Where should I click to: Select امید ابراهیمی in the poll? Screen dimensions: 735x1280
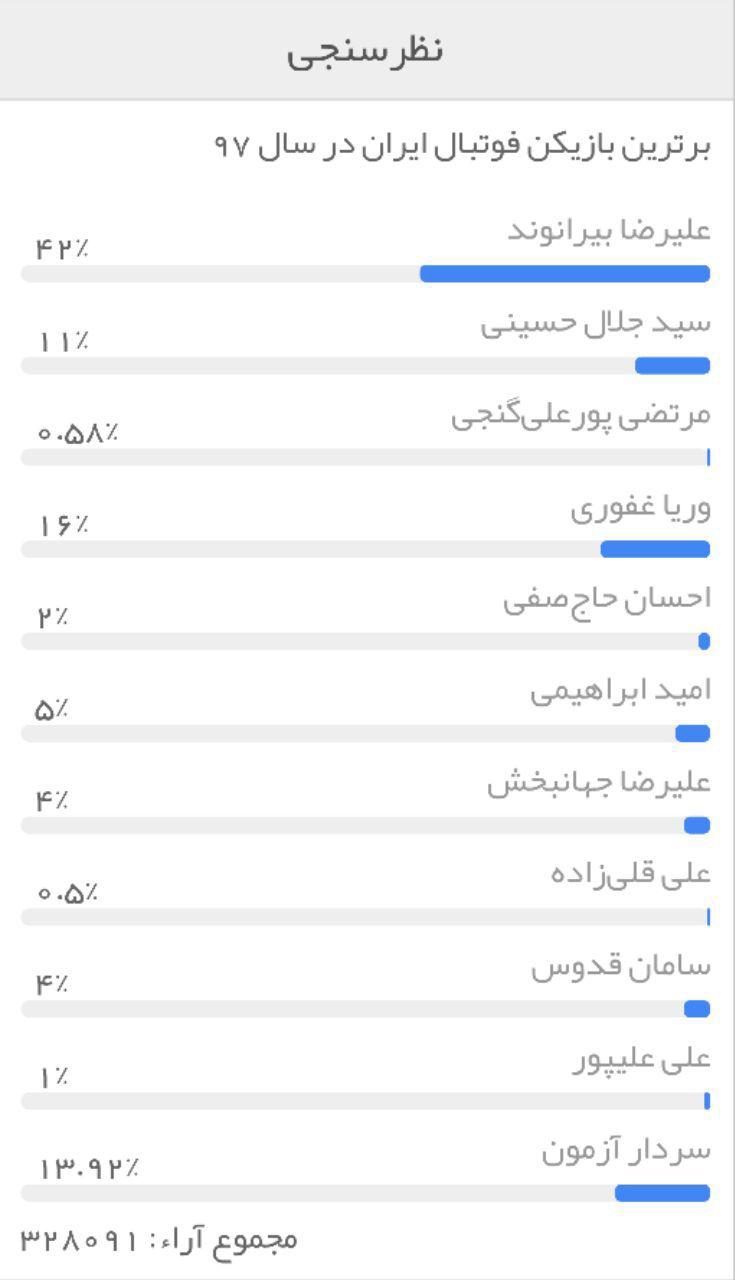pyautogui.click(x=620, y=691)
